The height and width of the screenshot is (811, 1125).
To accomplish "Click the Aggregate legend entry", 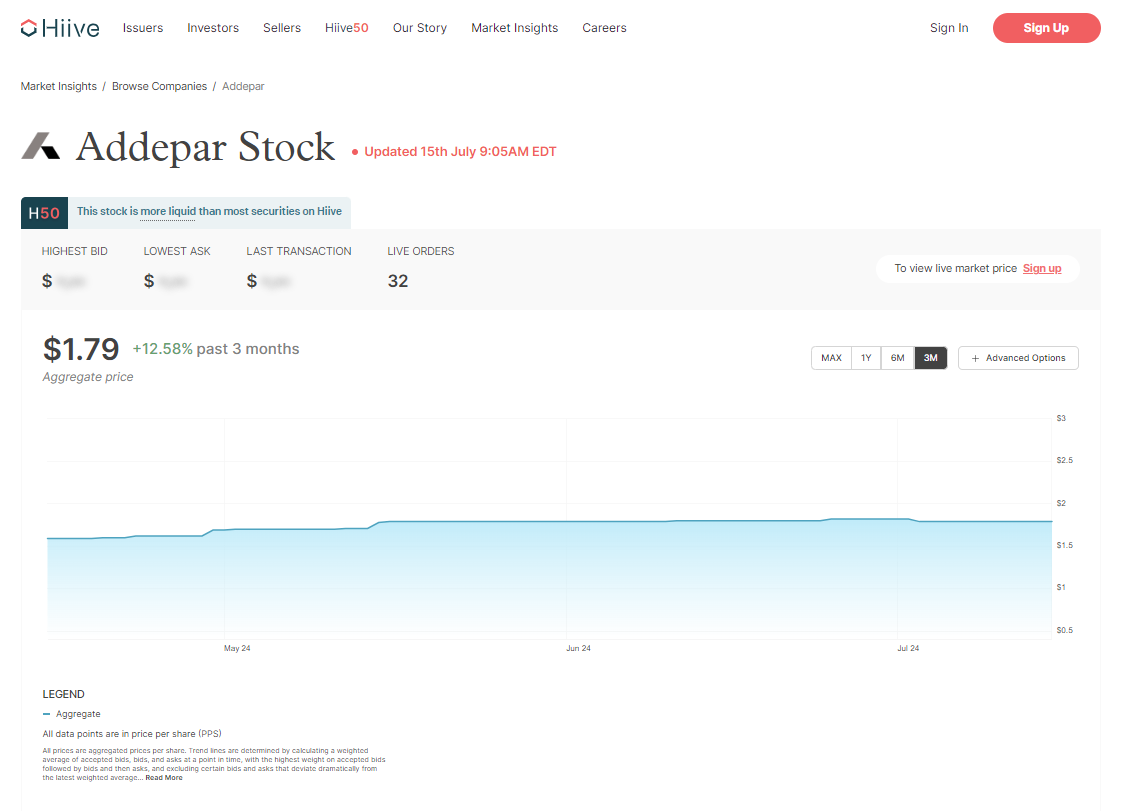I will coord(72,714).
